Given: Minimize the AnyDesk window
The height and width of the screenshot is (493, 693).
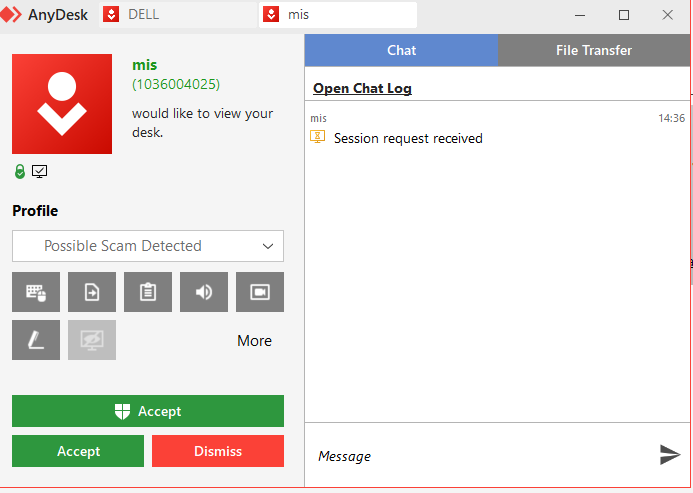Looking at the screenshot, I should pos(580,15).
